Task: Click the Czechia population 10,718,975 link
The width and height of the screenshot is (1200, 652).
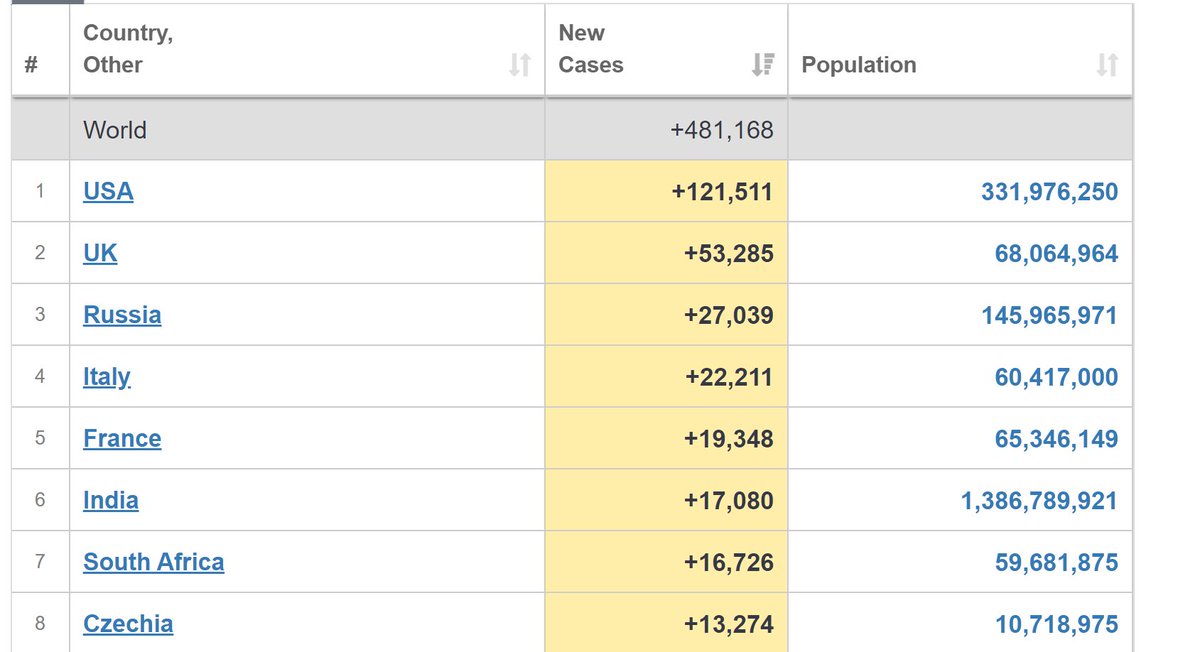Action: pyautogui.click(x=1056, y=625)
